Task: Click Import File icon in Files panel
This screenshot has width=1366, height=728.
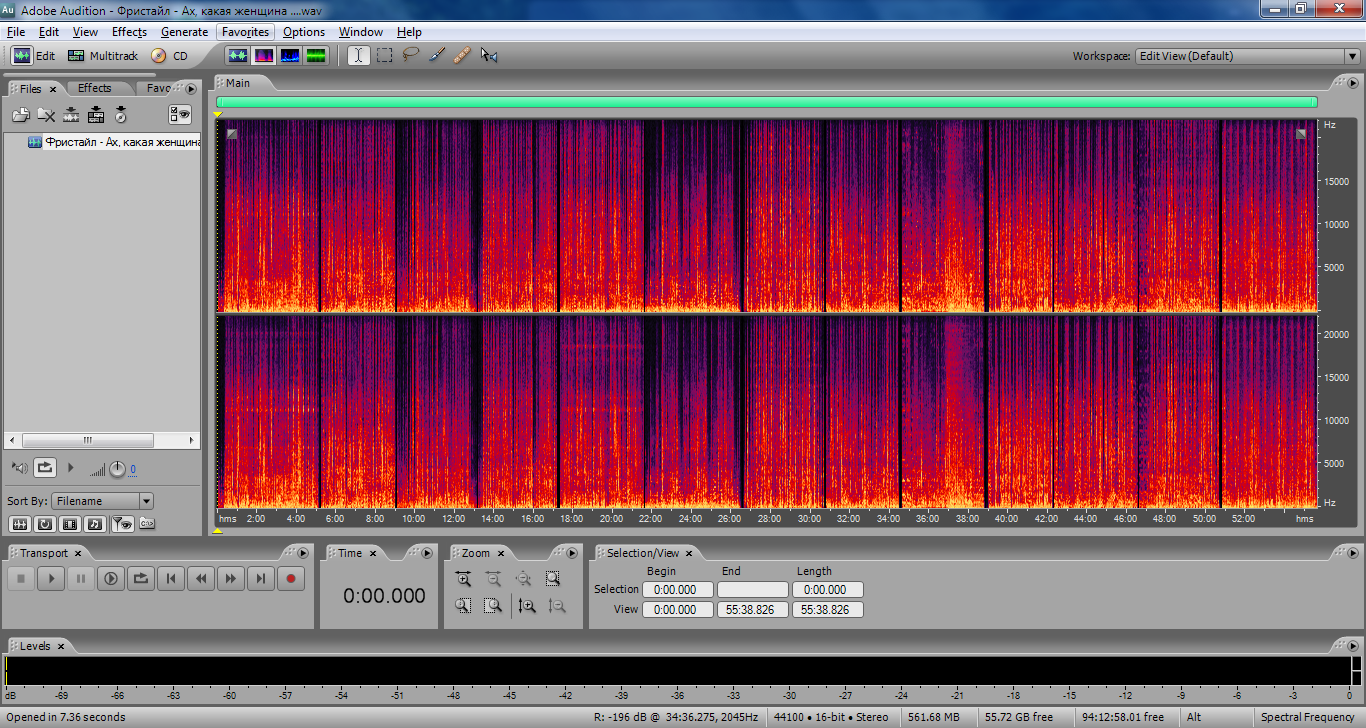Action: click(21, 115)
